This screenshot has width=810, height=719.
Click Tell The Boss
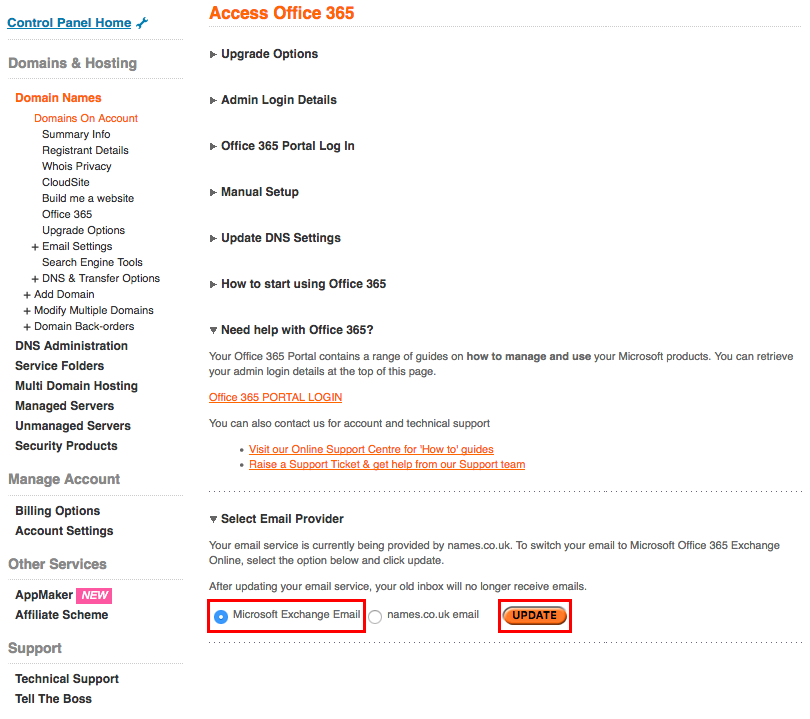(x=53, y=699)
